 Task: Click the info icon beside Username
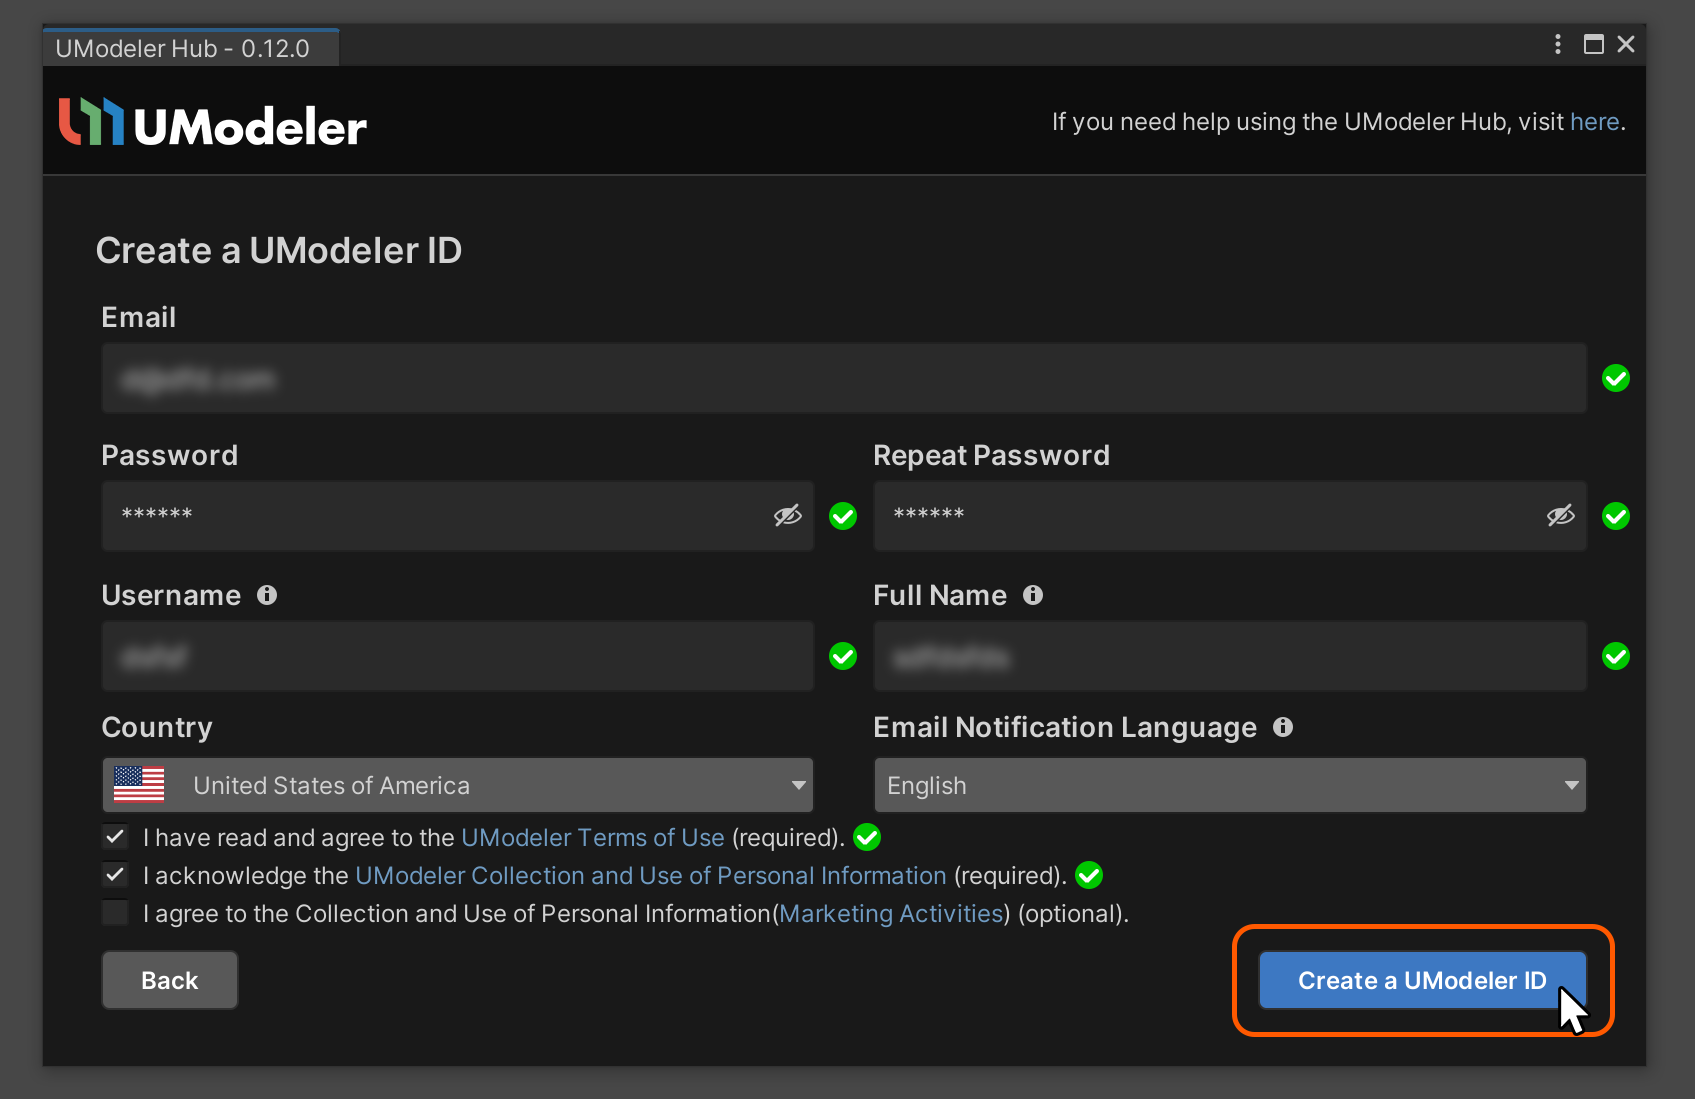click(267, 595)
